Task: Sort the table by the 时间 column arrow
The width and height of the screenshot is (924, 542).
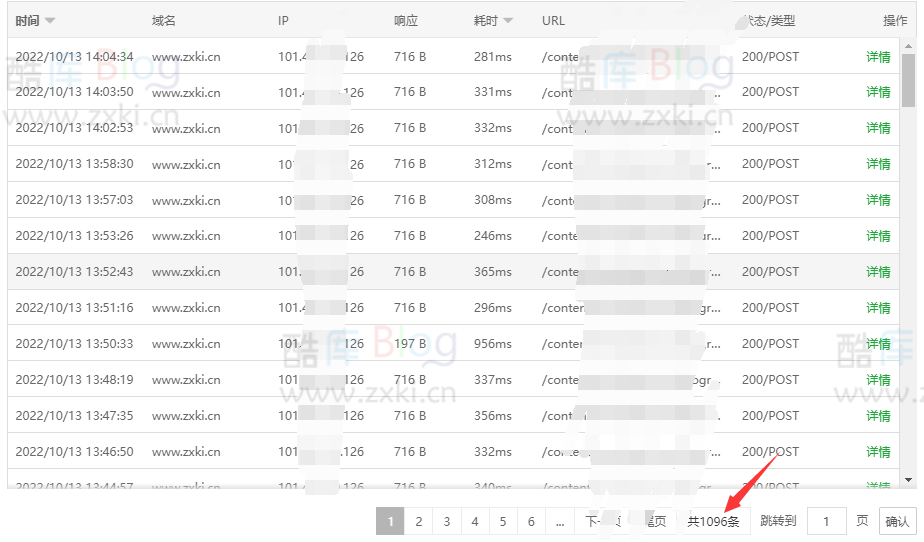Action: point(50,21)
